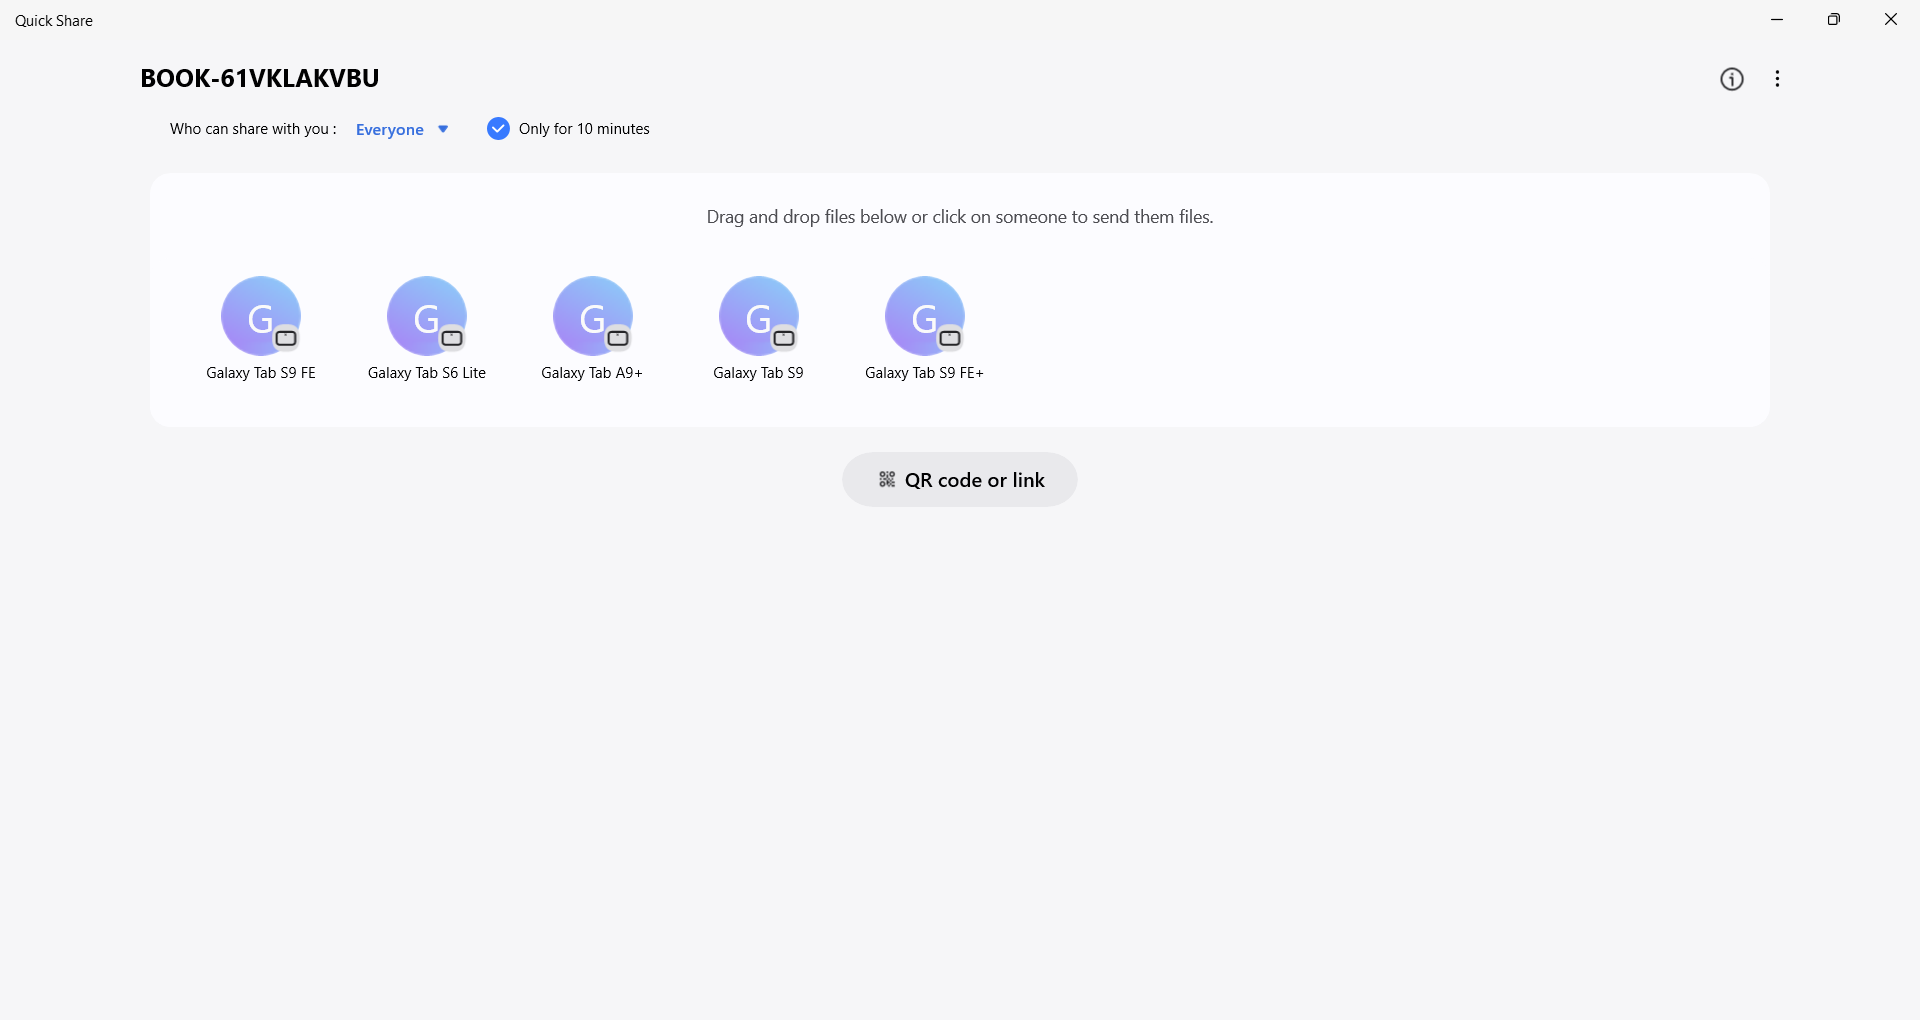
Task: Open the info icon in the header
Action: (x=1731, y=79)
